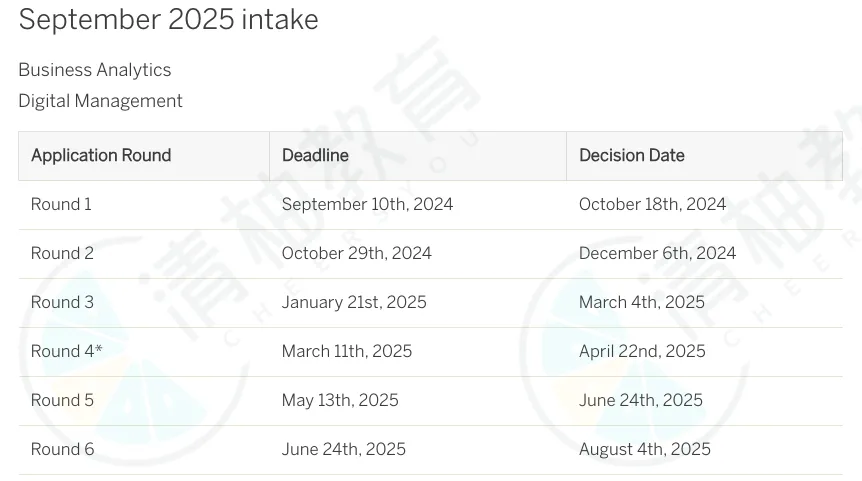This screenshot has width=862, height=481.
Task: Click the Decision Date column header
Action: pyautogui.click(x=632, y=156)
